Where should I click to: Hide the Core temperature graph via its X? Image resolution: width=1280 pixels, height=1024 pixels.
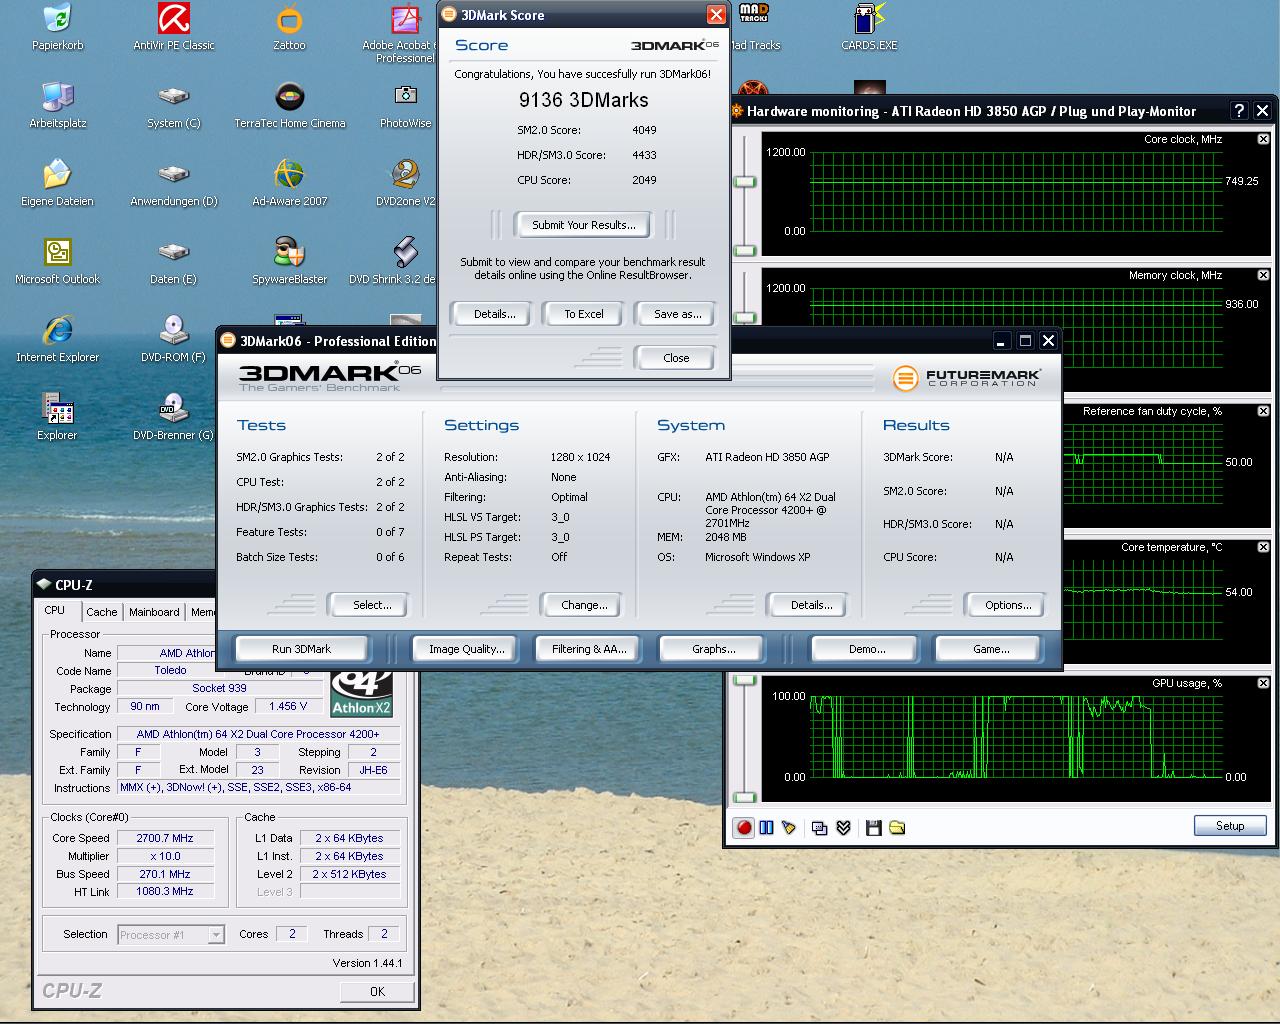click(1263, 547)
